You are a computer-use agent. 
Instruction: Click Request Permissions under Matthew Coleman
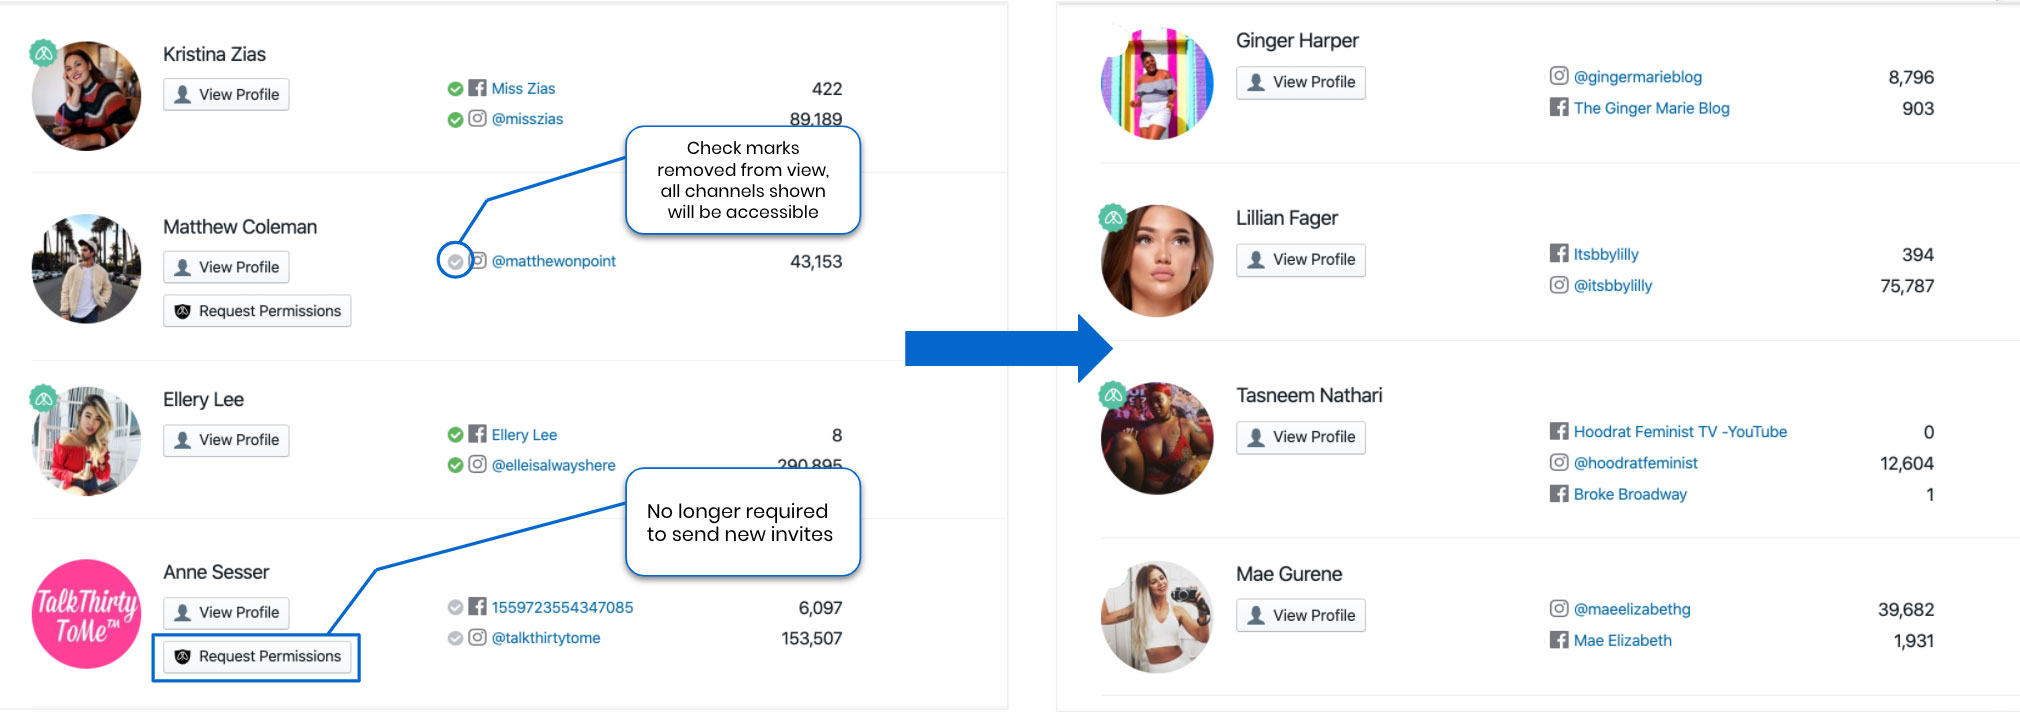point(257,311)
